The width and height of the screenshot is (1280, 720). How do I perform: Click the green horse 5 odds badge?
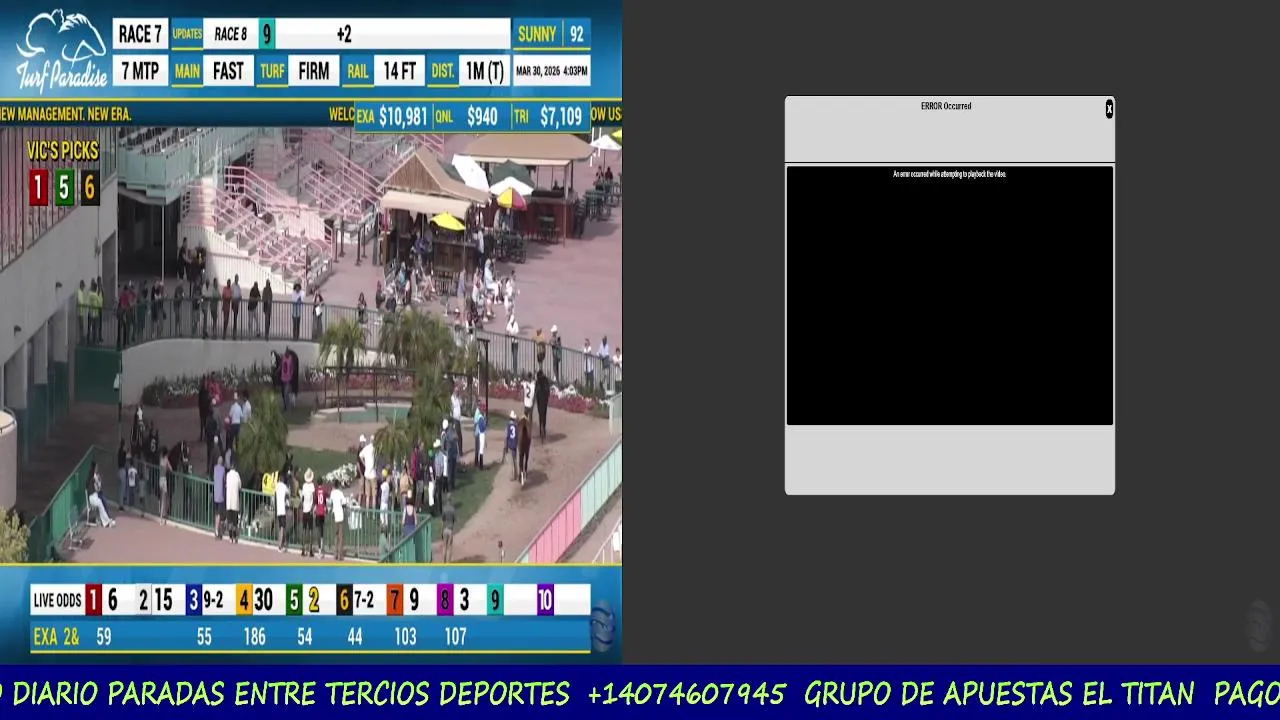pyautogui.click(x=293, y=600)
